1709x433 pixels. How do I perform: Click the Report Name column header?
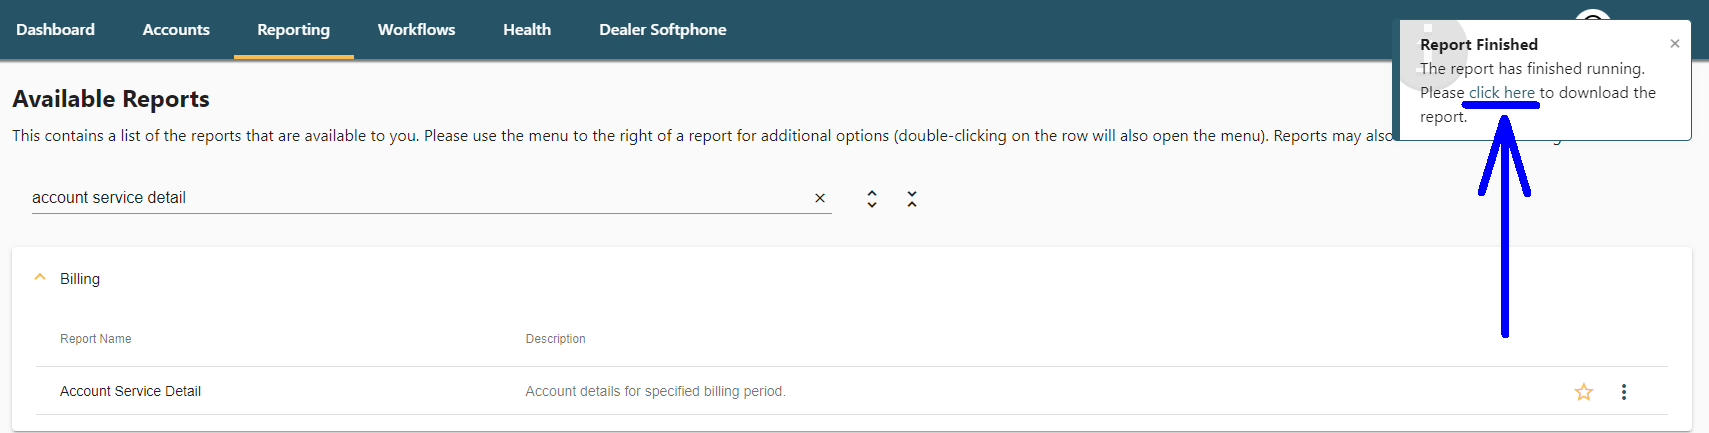click(x=95, y=339)
